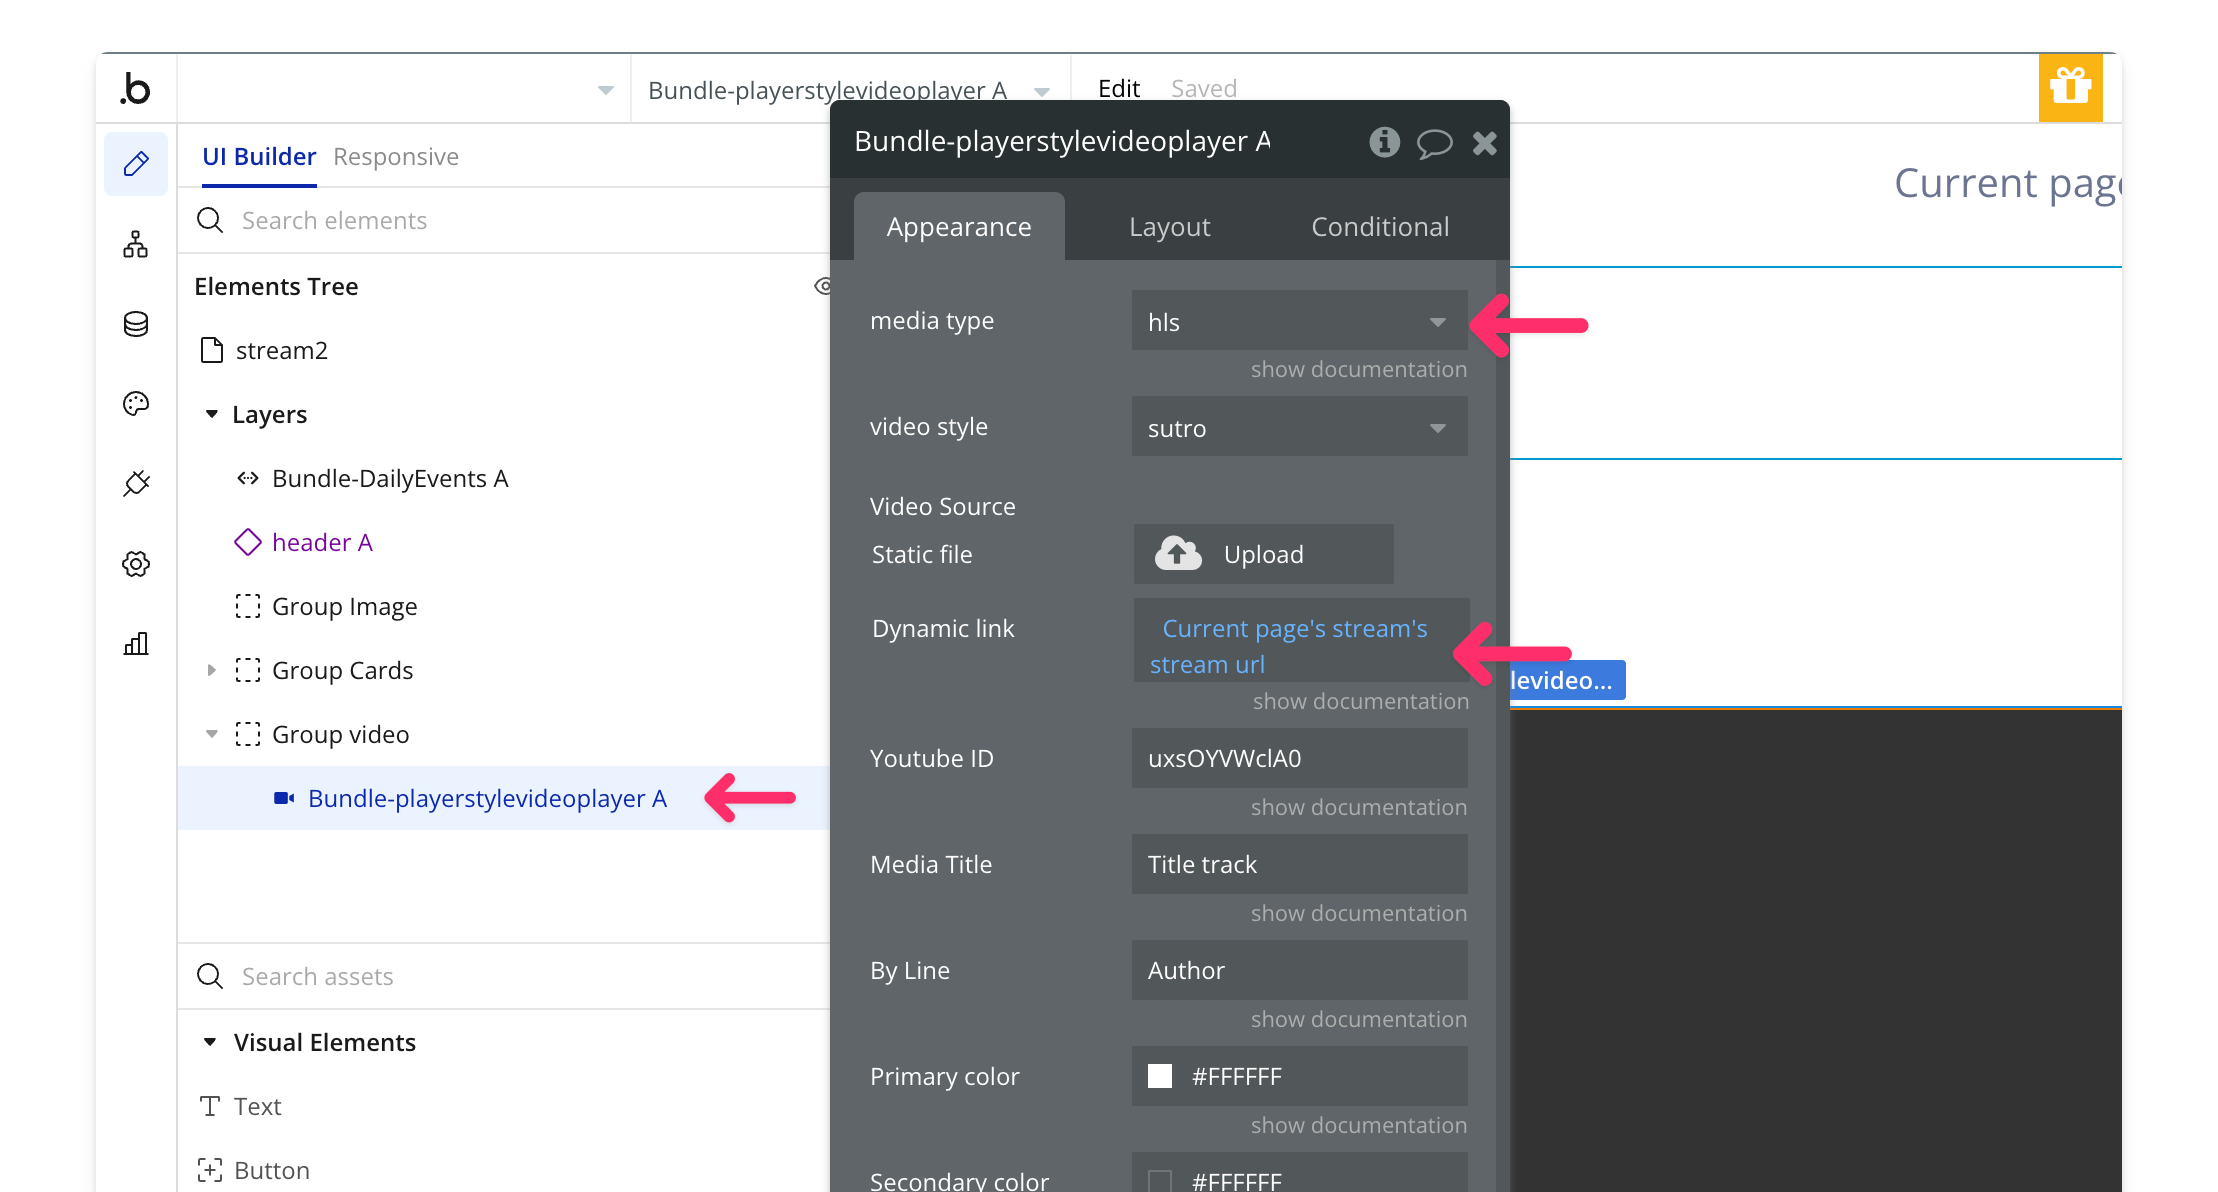Image resolution: width=2218 pixels, height=1192 pixels.
Task: Open the Styles palette sidebar icon
Action: 136,404
